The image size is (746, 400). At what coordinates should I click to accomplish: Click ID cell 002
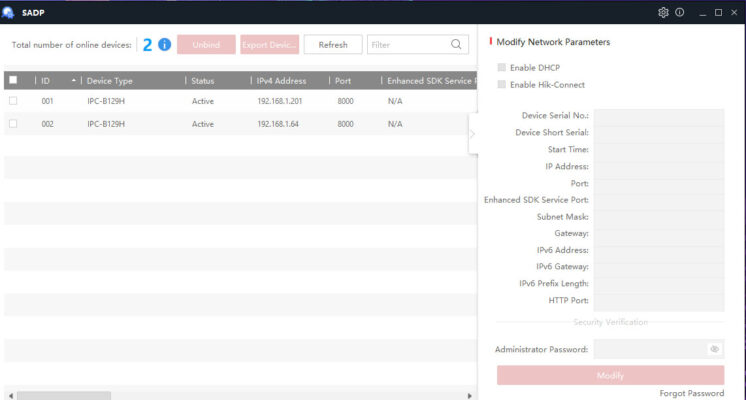pyautogui.click(x=47, y=124)
